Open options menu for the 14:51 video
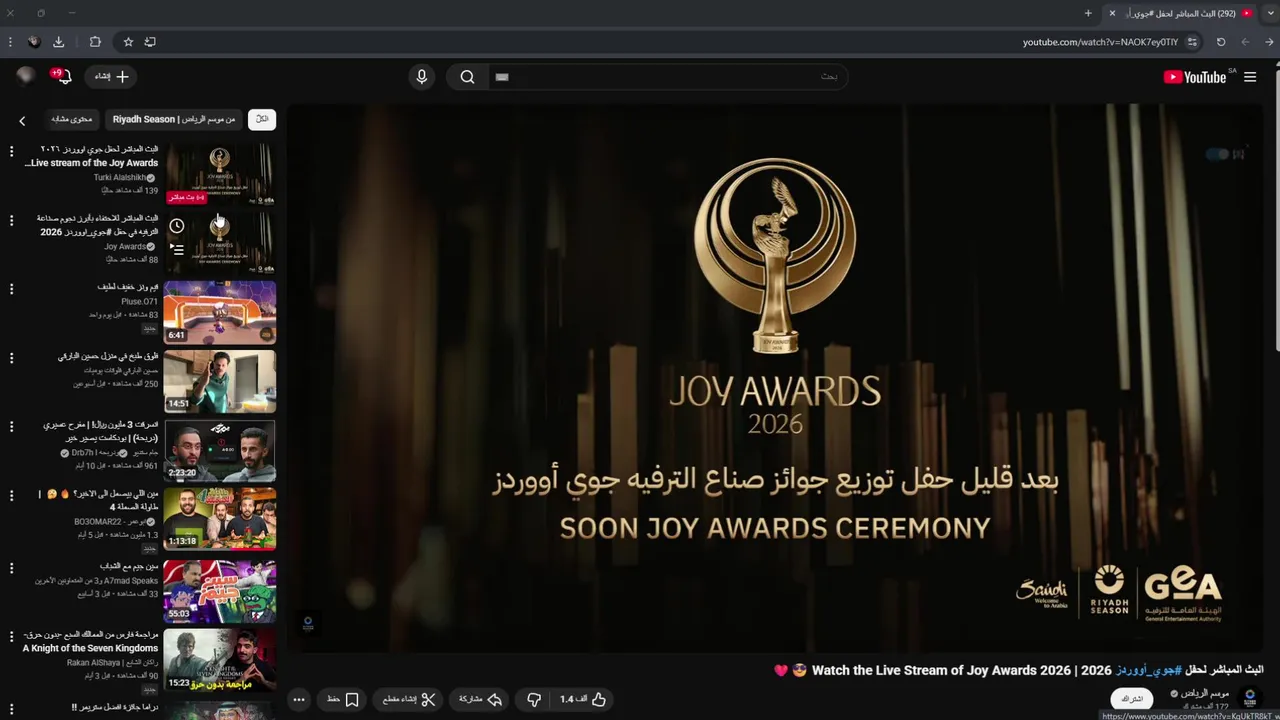 [x=12, y=358]
